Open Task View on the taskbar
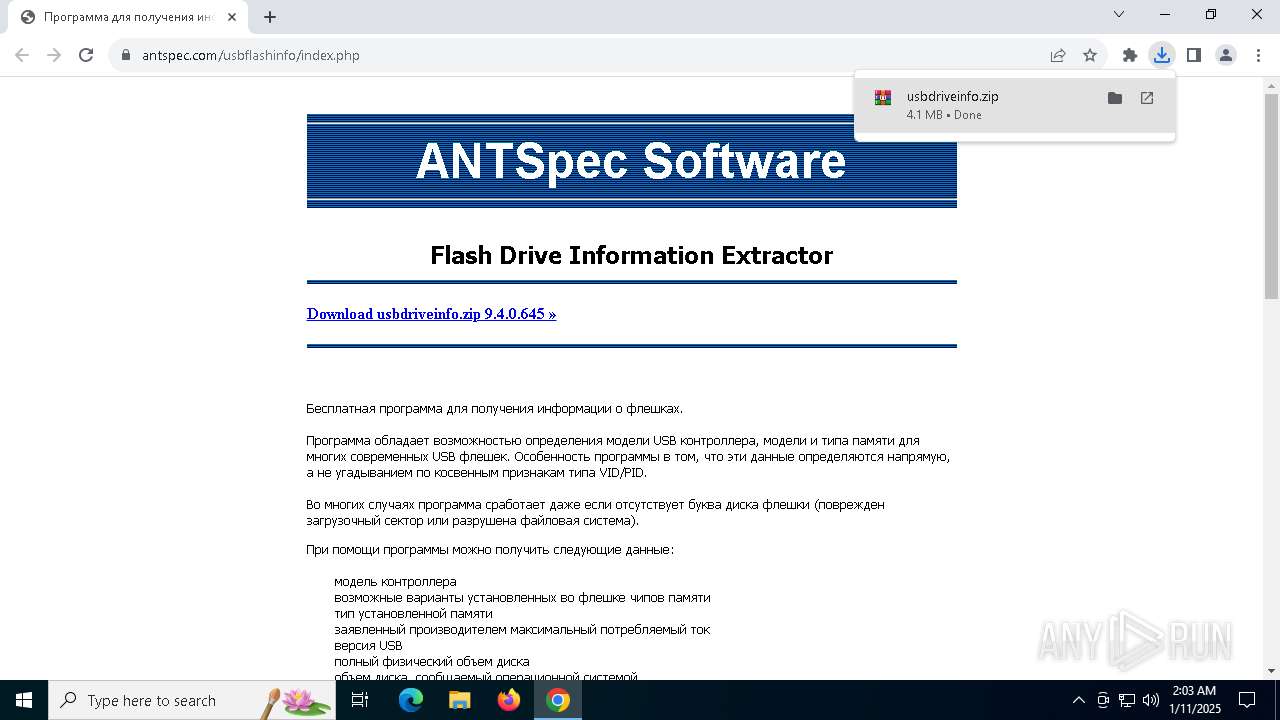The image size is (1280, 720). click(x=360, y=700)
